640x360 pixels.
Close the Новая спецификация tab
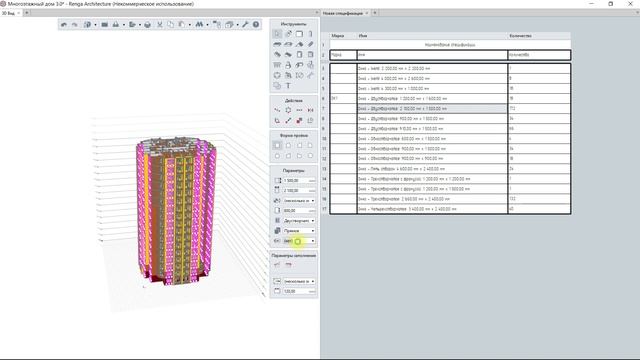(367, 13)
